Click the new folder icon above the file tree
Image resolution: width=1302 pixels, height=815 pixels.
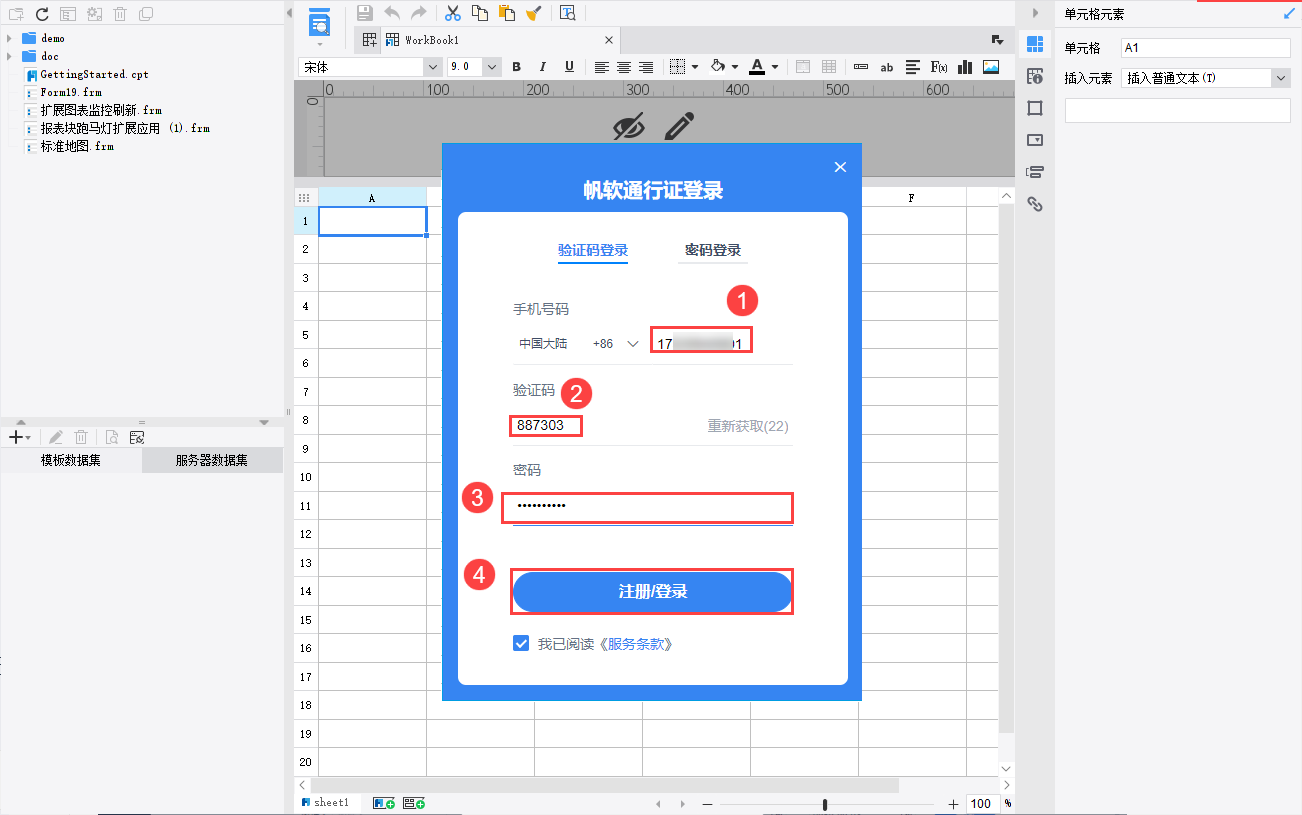pyautogui.click(x=15, y=14)
